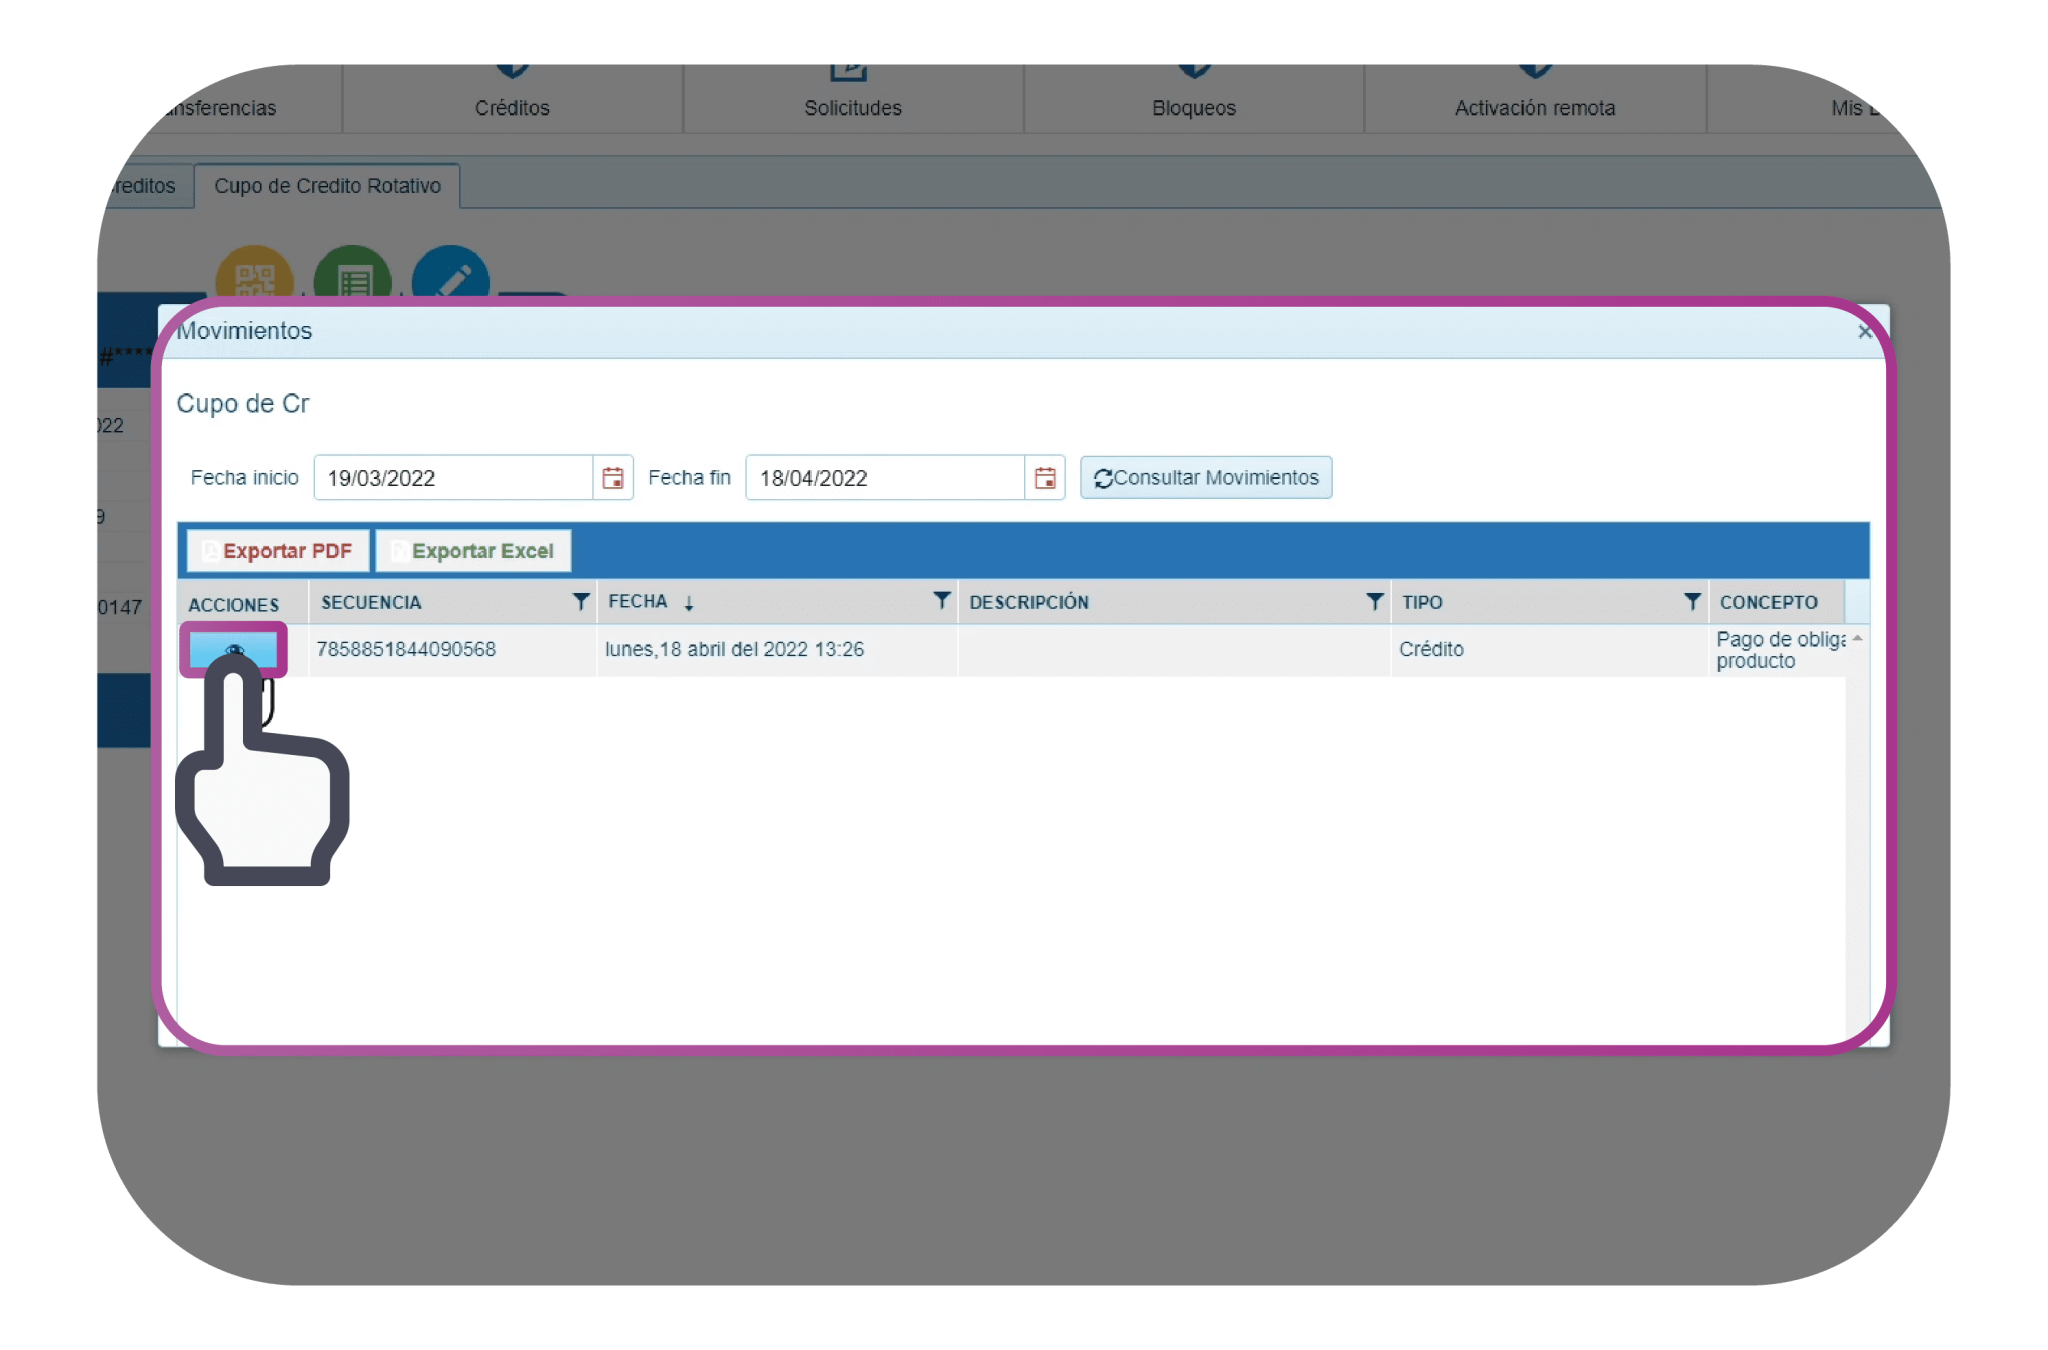Export movements to Excel
This screenshot has height=1350, width=2048.
473,551
